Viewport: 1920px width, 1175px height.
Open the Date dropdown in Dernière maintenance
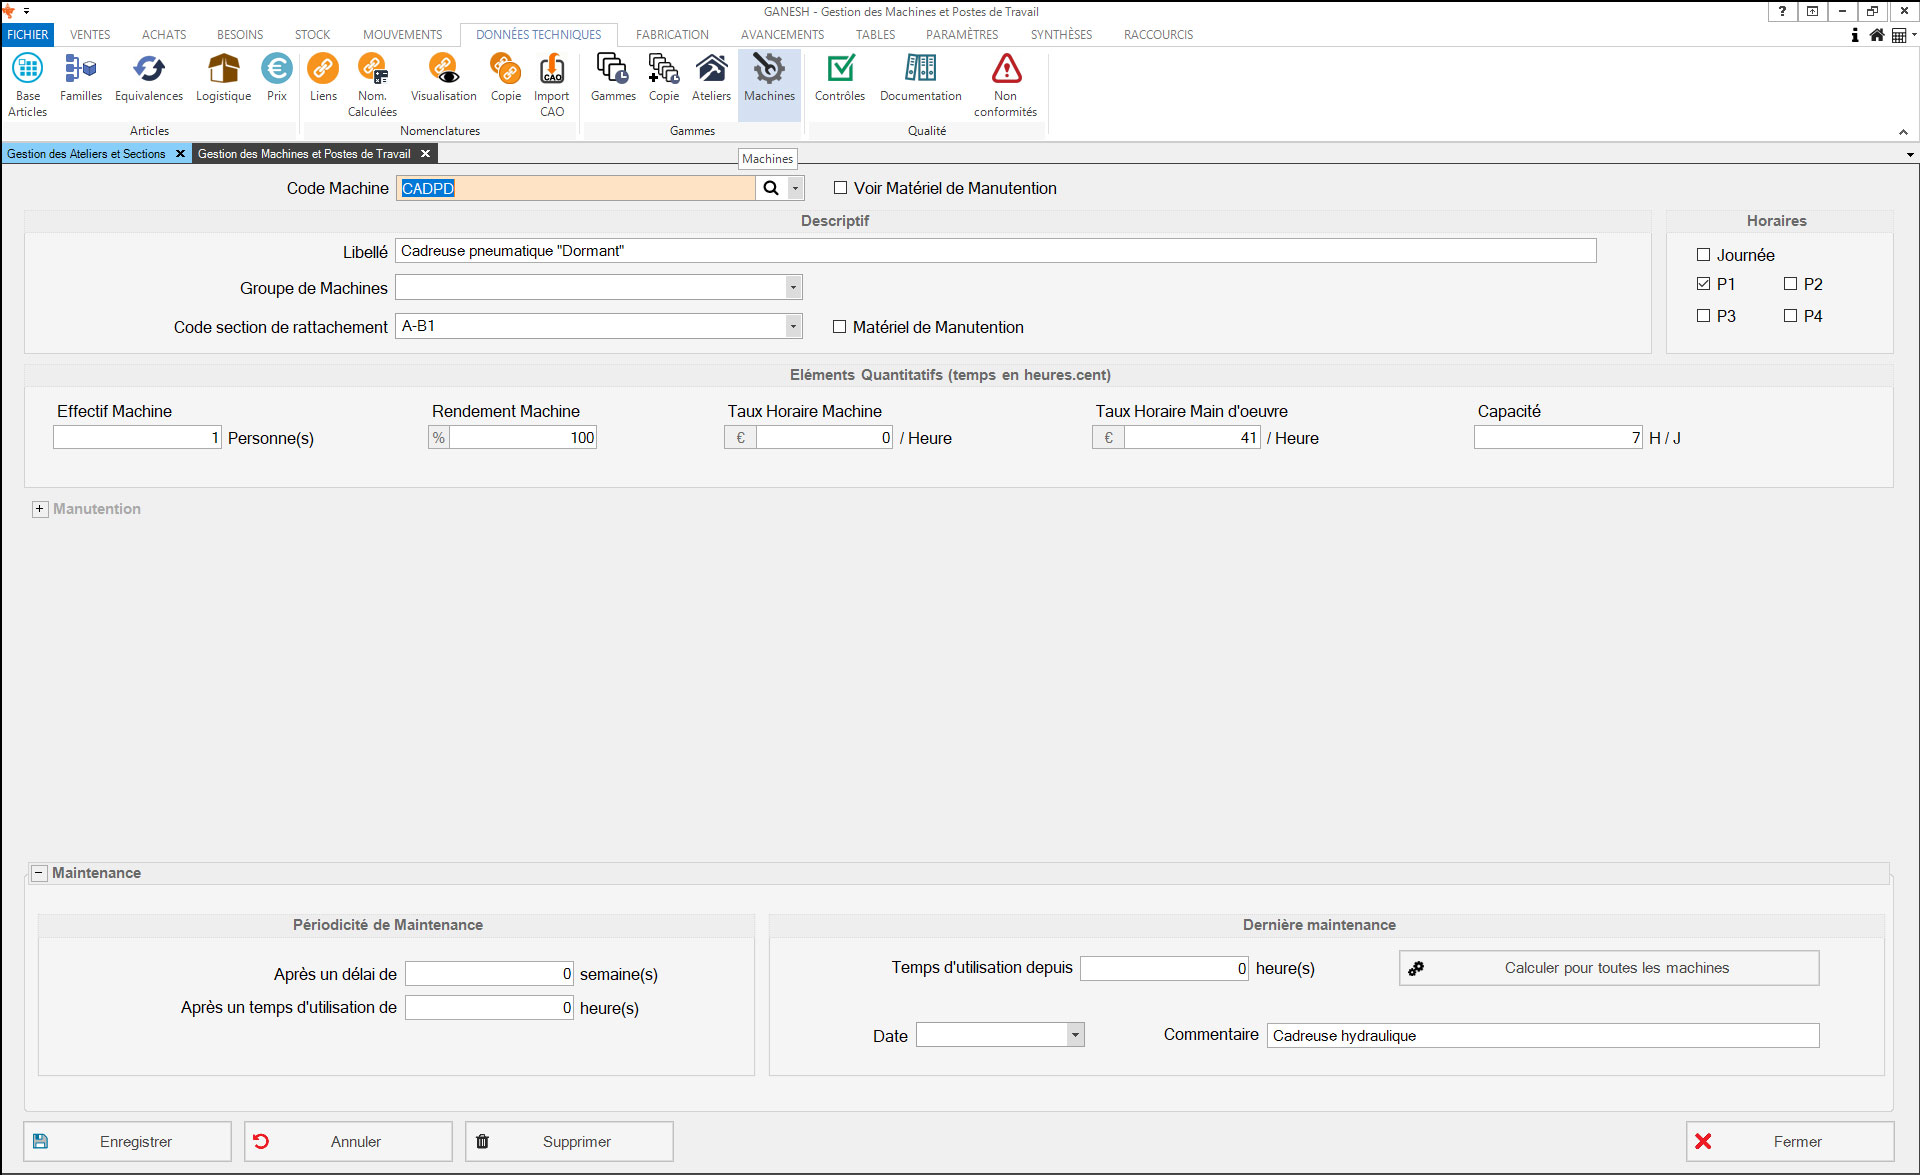coord(1075,1035)
